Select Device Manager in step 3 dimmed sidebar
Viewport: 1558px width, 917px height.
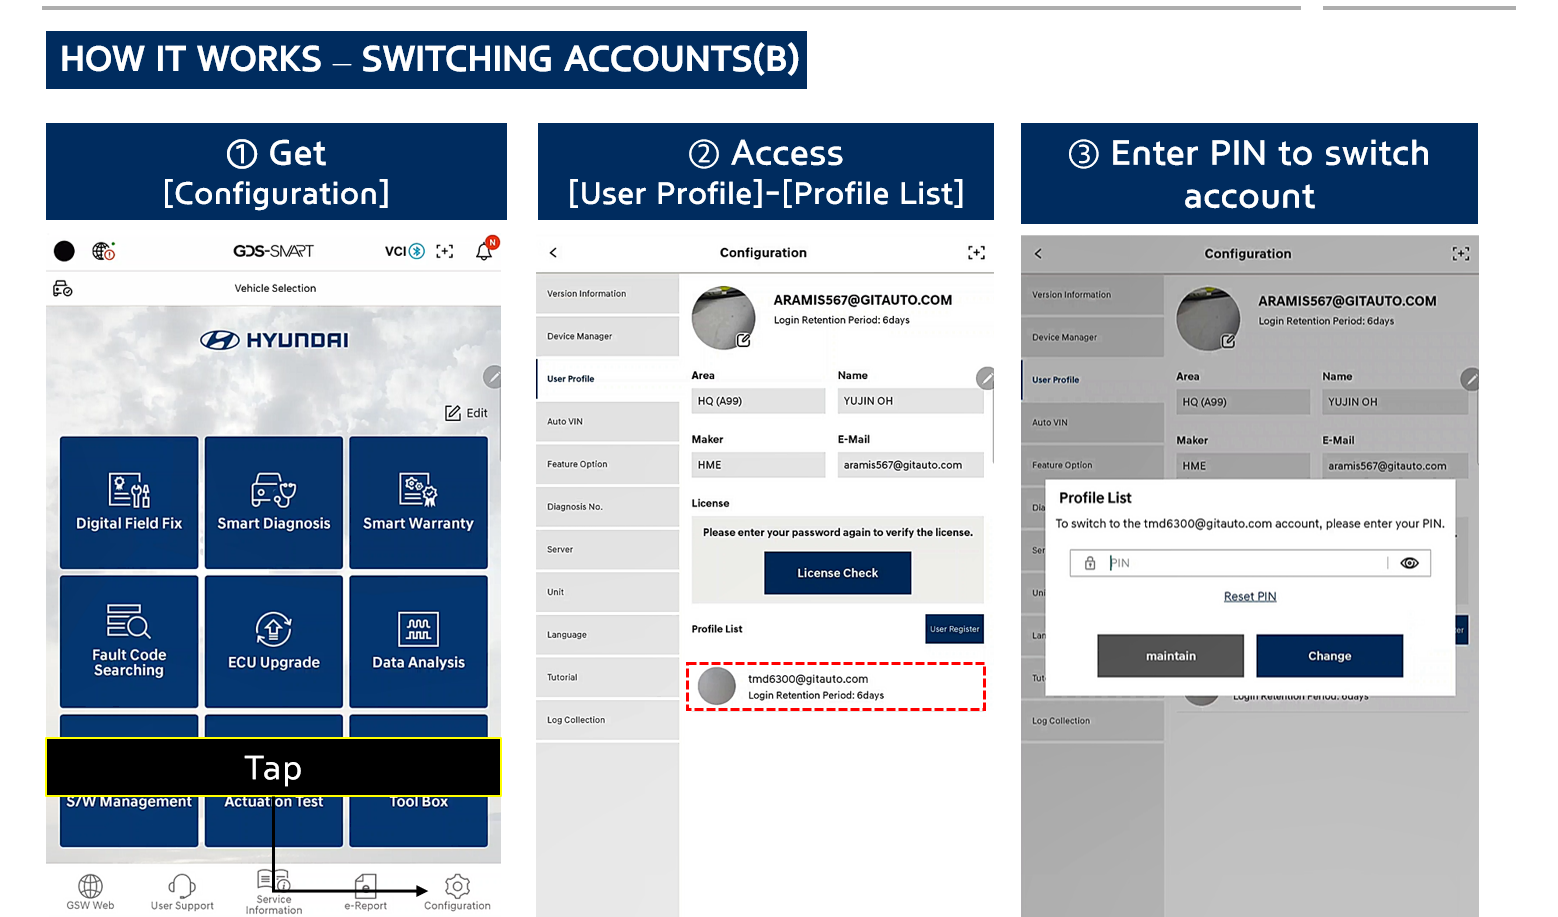pos(1092,338)
